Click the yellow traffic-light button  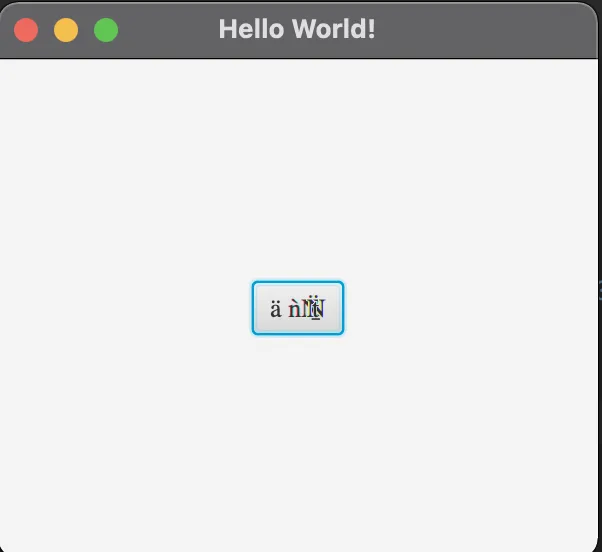[x=66, y=30]
